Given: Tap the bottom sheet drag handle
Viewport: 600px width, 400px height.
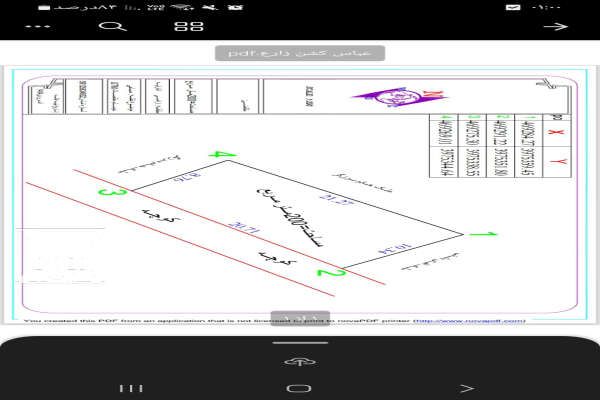Looking at the screenshot, I should click(300, 343).
